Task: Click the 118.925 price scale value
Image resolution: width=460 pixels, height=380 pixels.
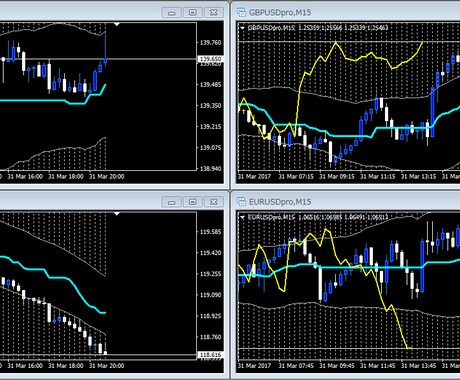Action: [x=210, y=316]
